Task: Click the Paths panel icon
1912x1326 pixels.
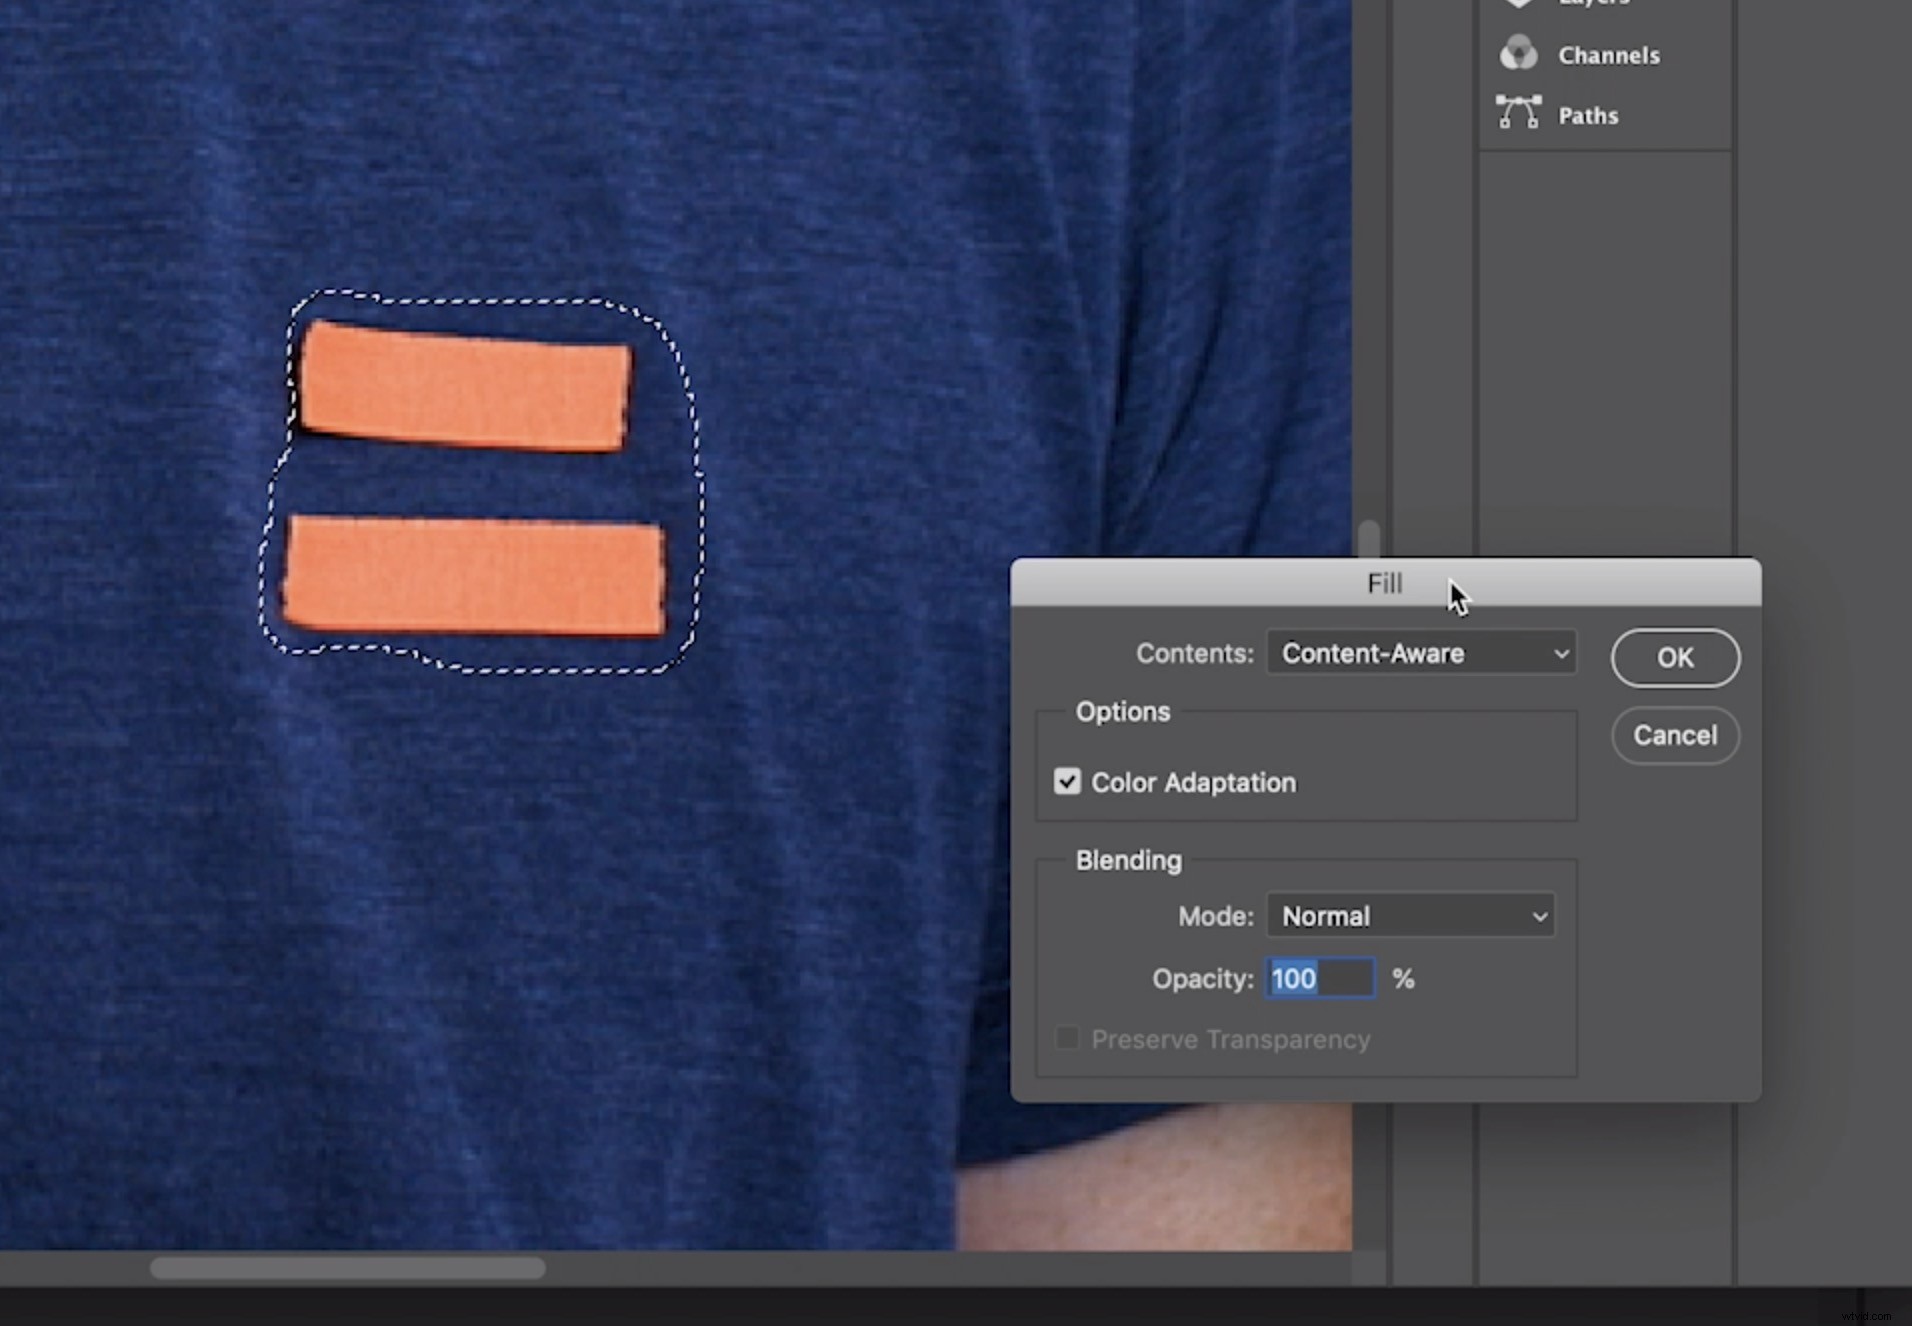Action: [1518, 113]
